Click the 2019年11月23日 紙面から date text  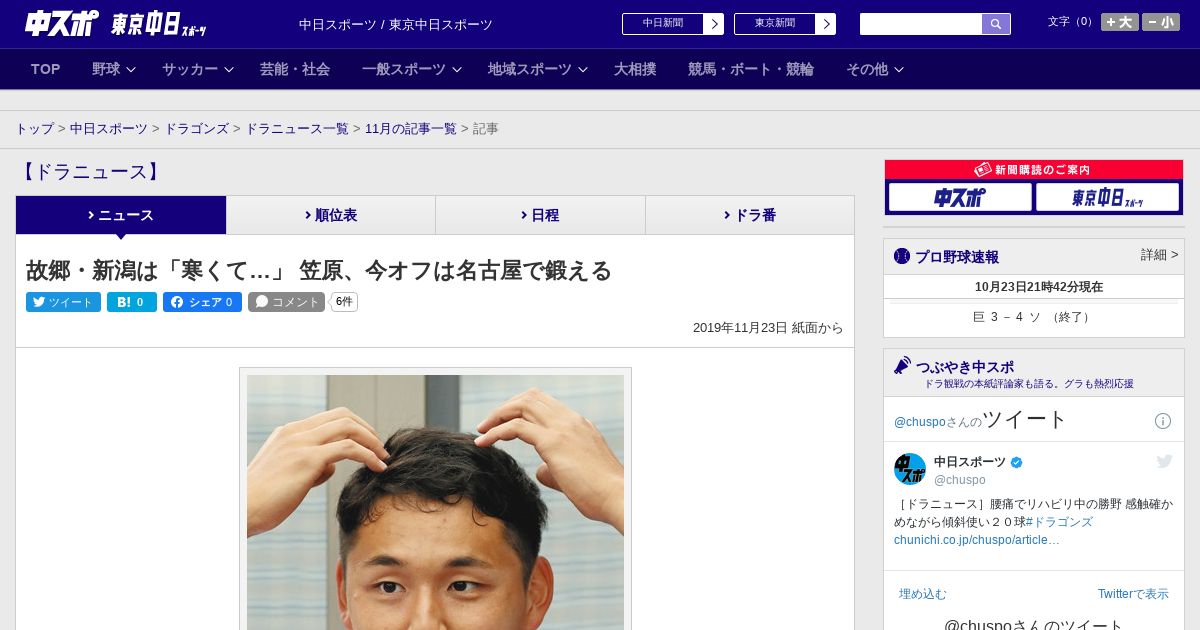768,328
